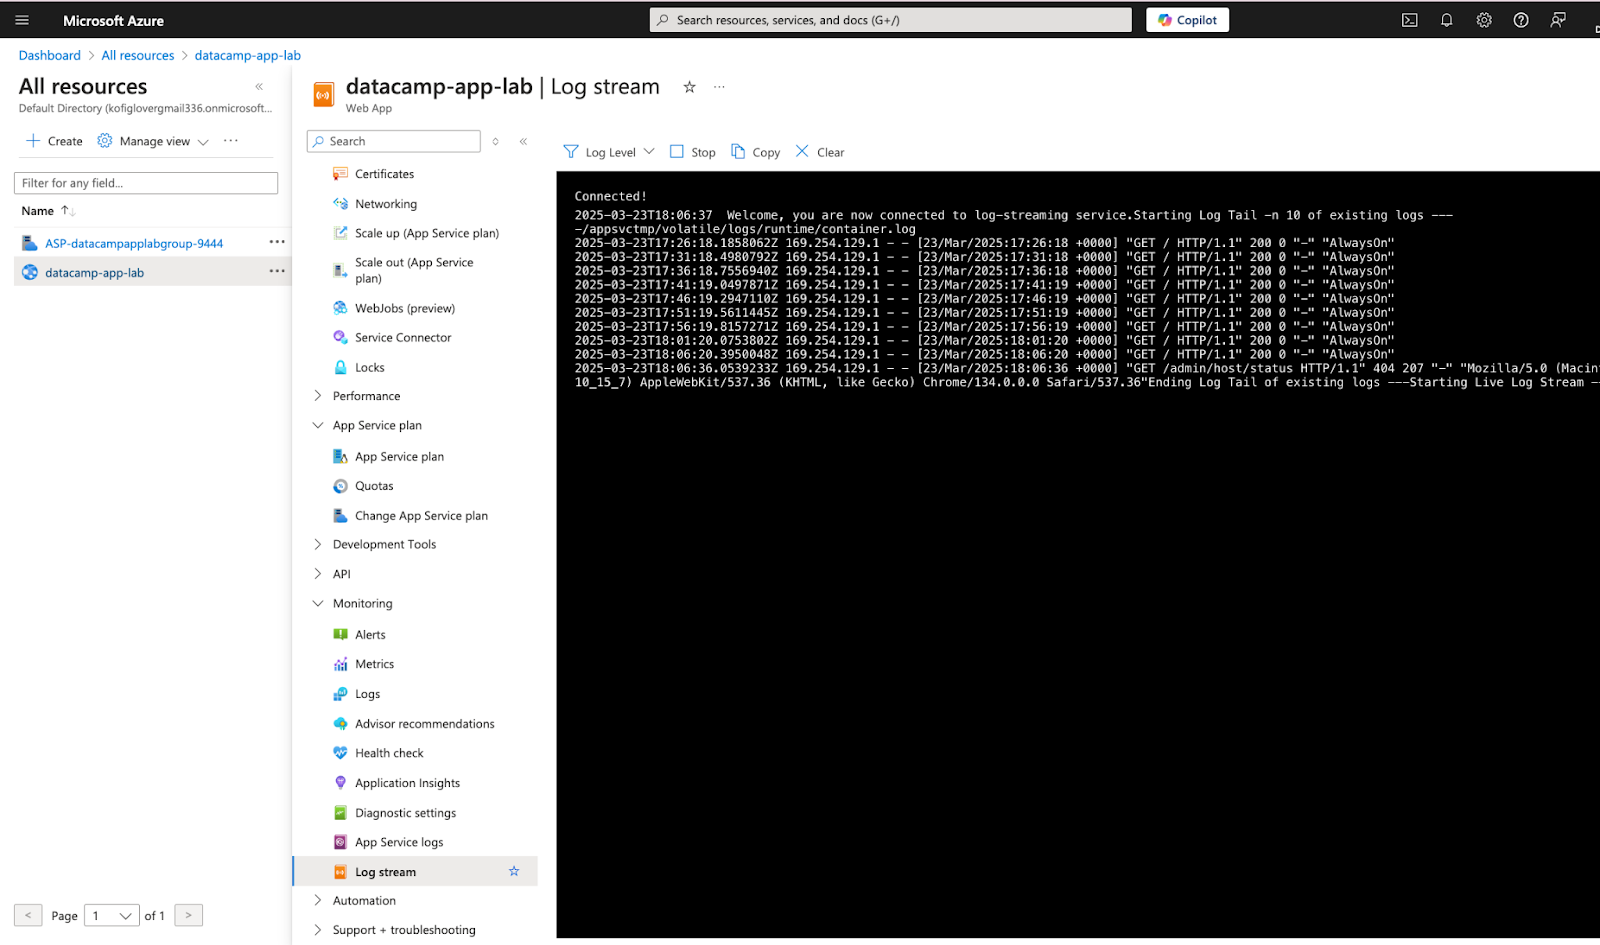Go to All resources breadcrumb
Screen dimensions: 1600x945
(137, 56)
